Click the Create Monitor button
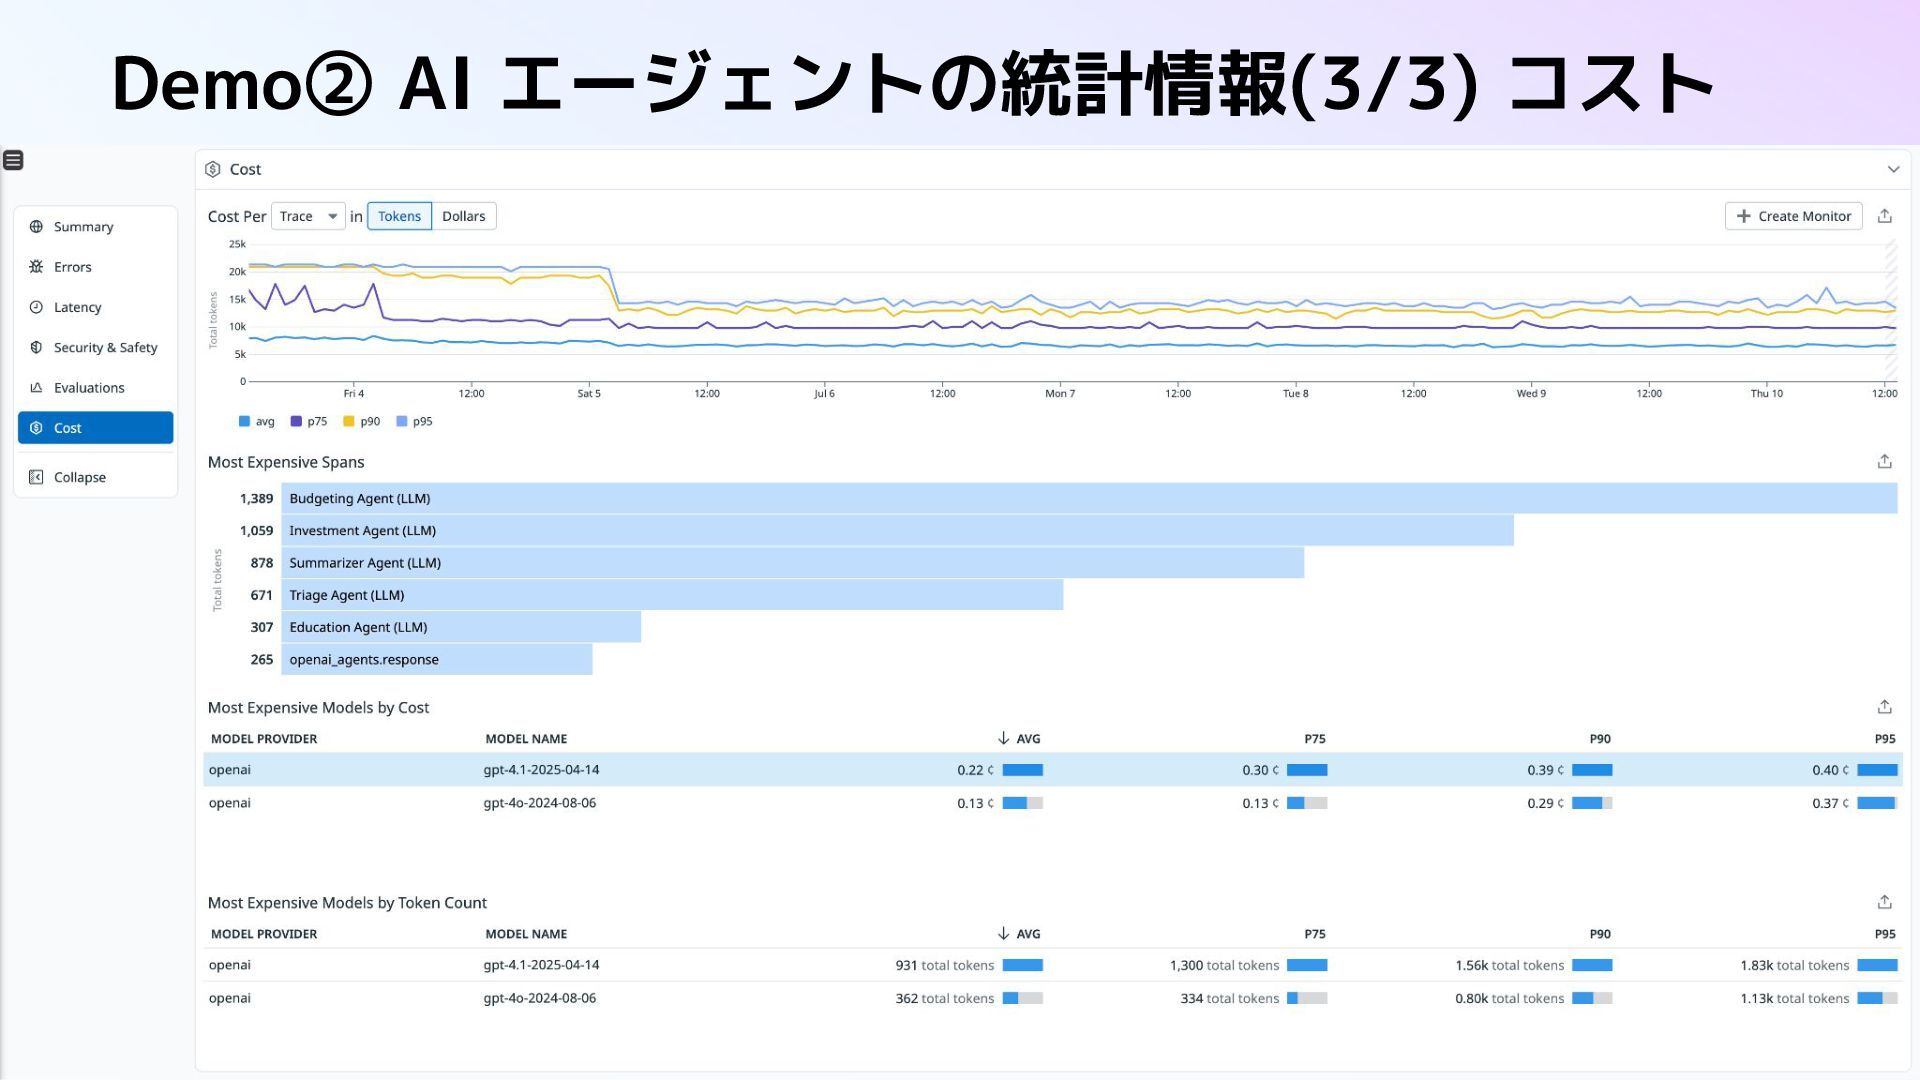This screenshot has width=1920, height=1080. coord(1793,216)
